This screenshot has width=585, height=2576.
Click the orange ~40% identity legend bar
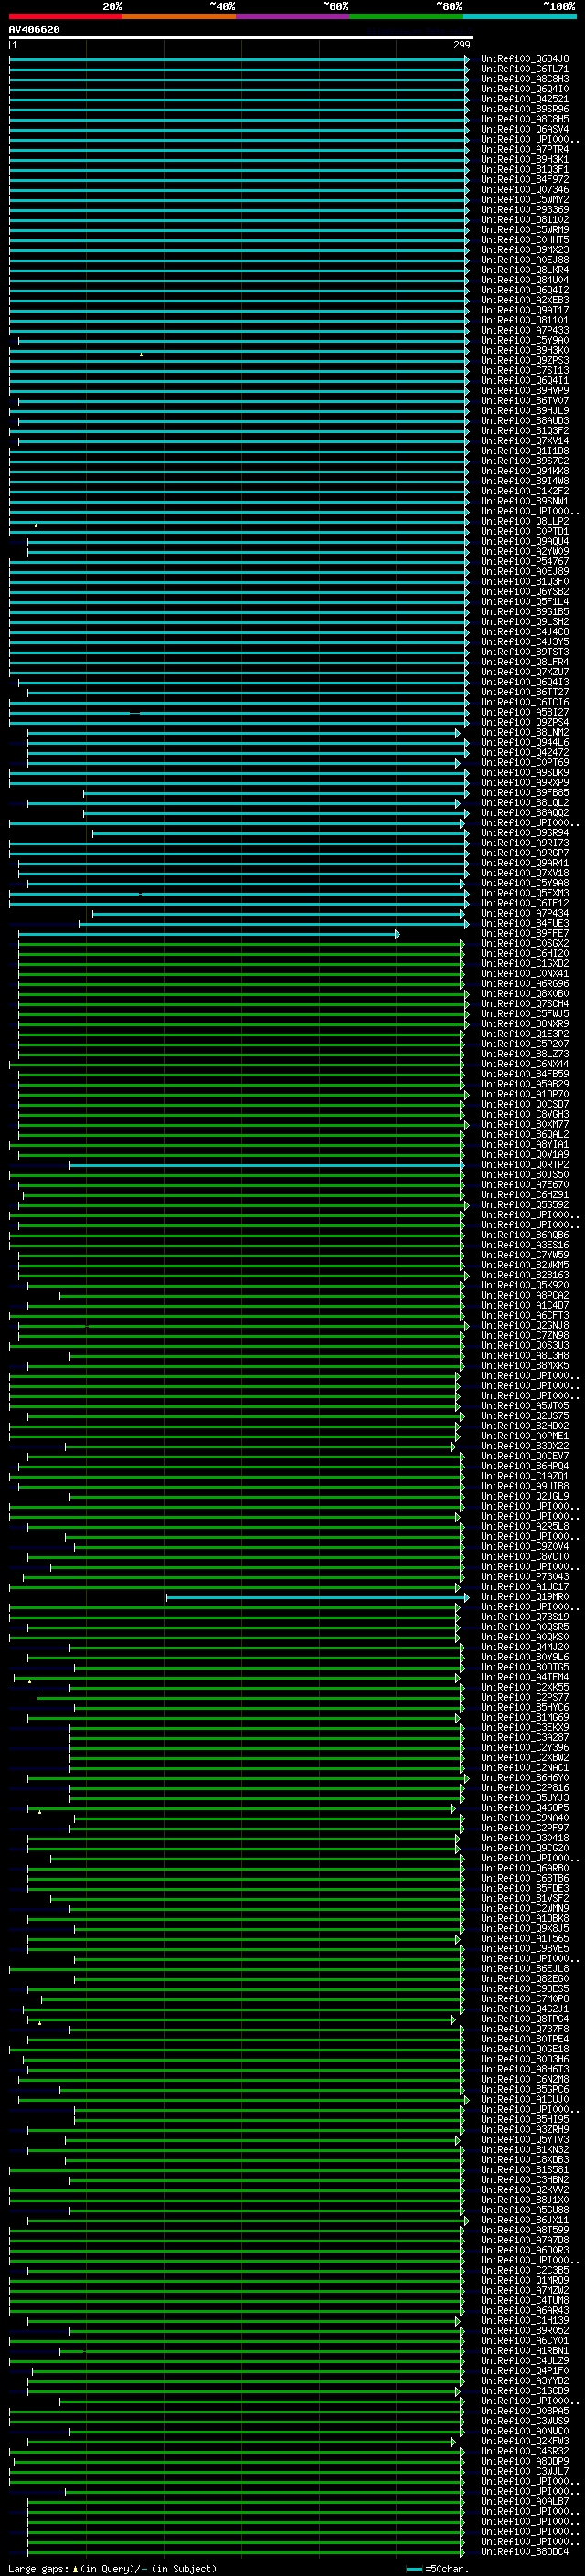pos(179,16)
